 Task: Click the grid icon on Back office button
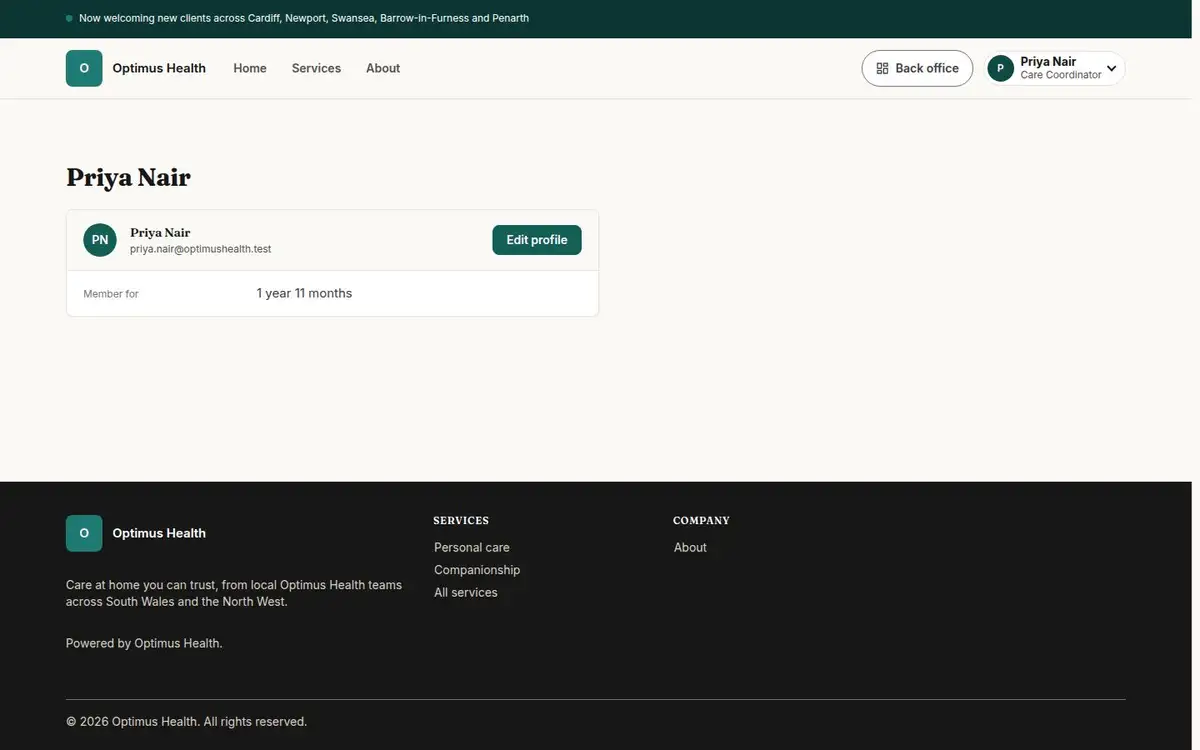point(882,68)
